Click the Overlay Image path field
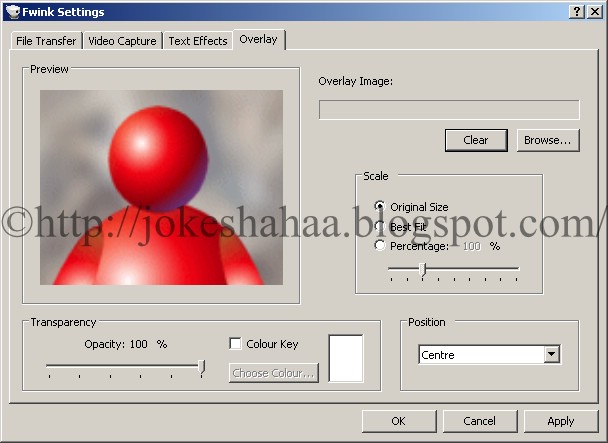Image resolution: width=608 pixels, height=443 pixels. (449, 110)
